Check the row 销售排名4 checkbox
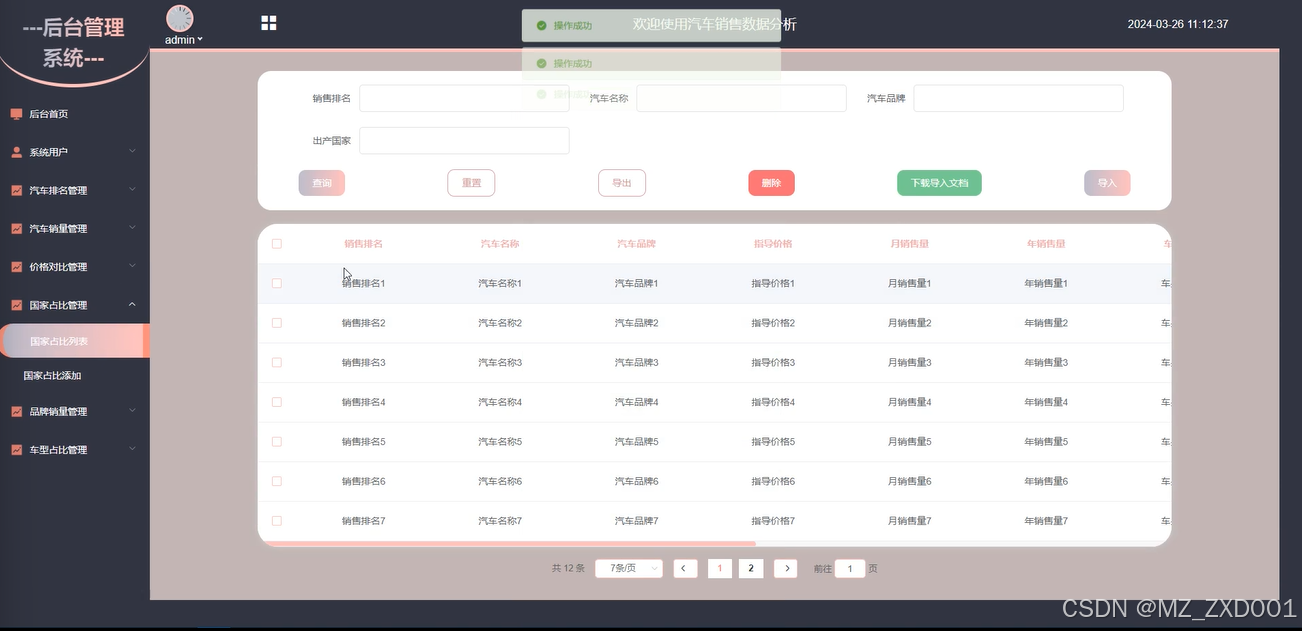This screenshot has width=1302, height=631. (x=277, y=402)
